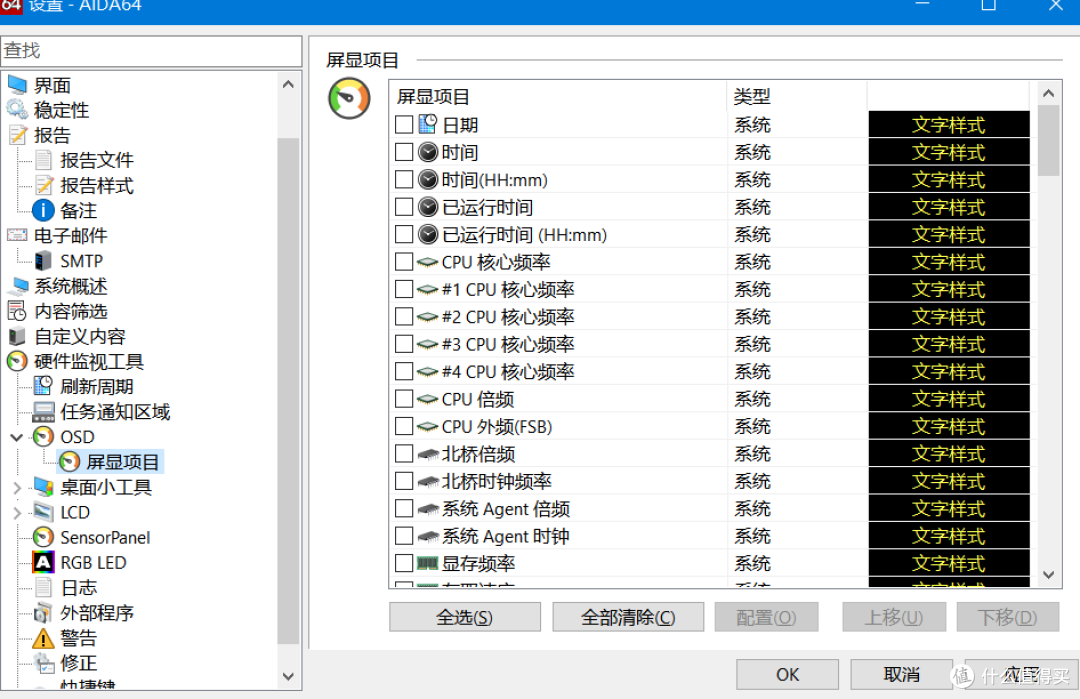Click the icon beside 修正
Viewport: 1080px width, 699px height.
point(43,663)
